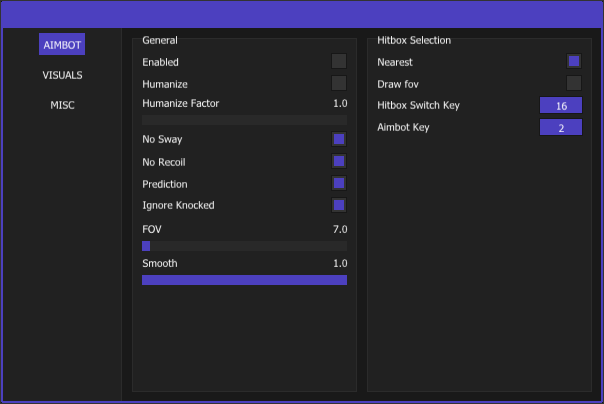Click the Humanize Factor slider track
The height and width of the screenshot is (404, 604).
pos(244,120)
